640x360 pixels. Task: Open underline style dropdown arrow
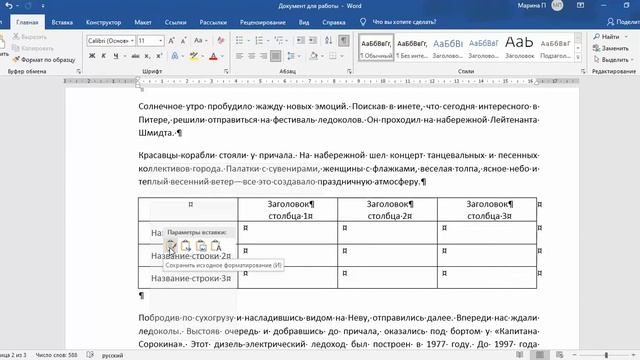tap(125, 56)
